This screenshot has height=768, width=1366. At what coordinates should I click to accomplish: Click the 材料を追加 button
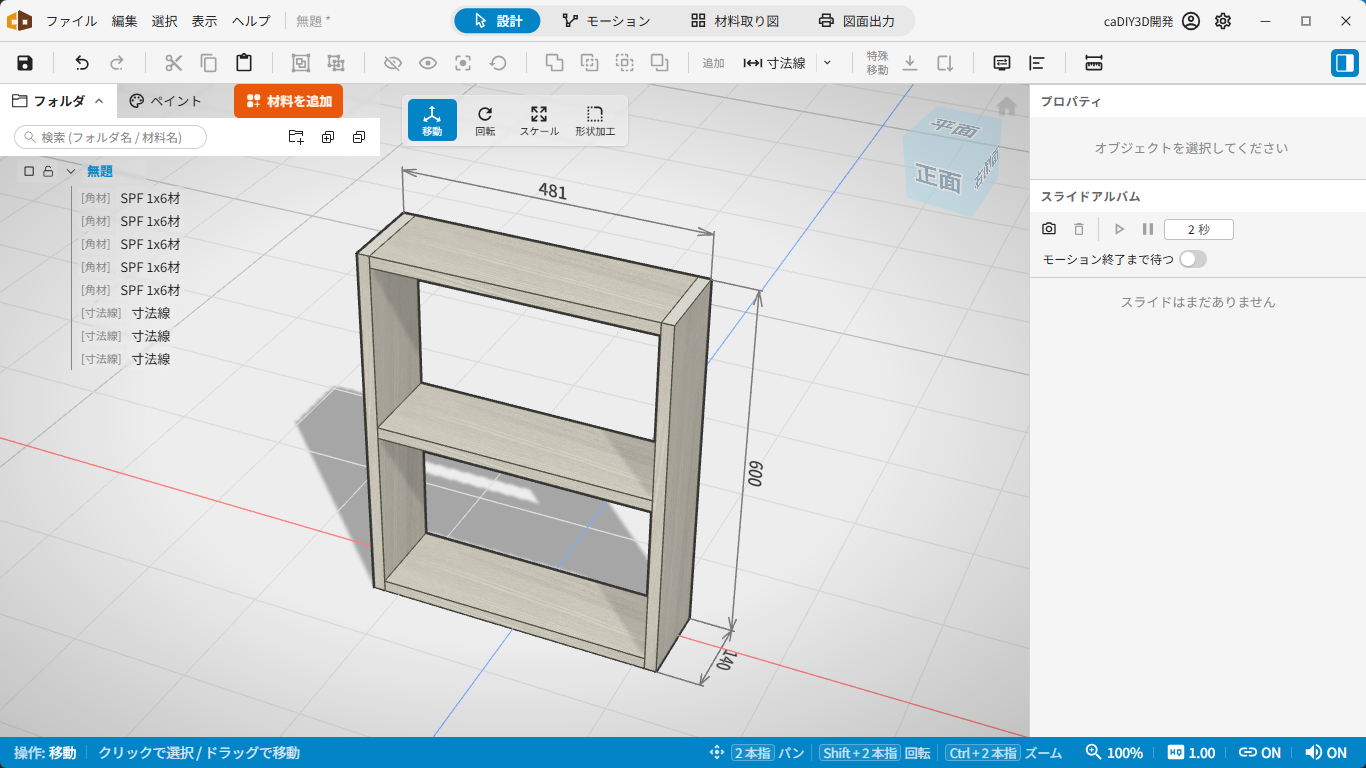tap(289, 101)
